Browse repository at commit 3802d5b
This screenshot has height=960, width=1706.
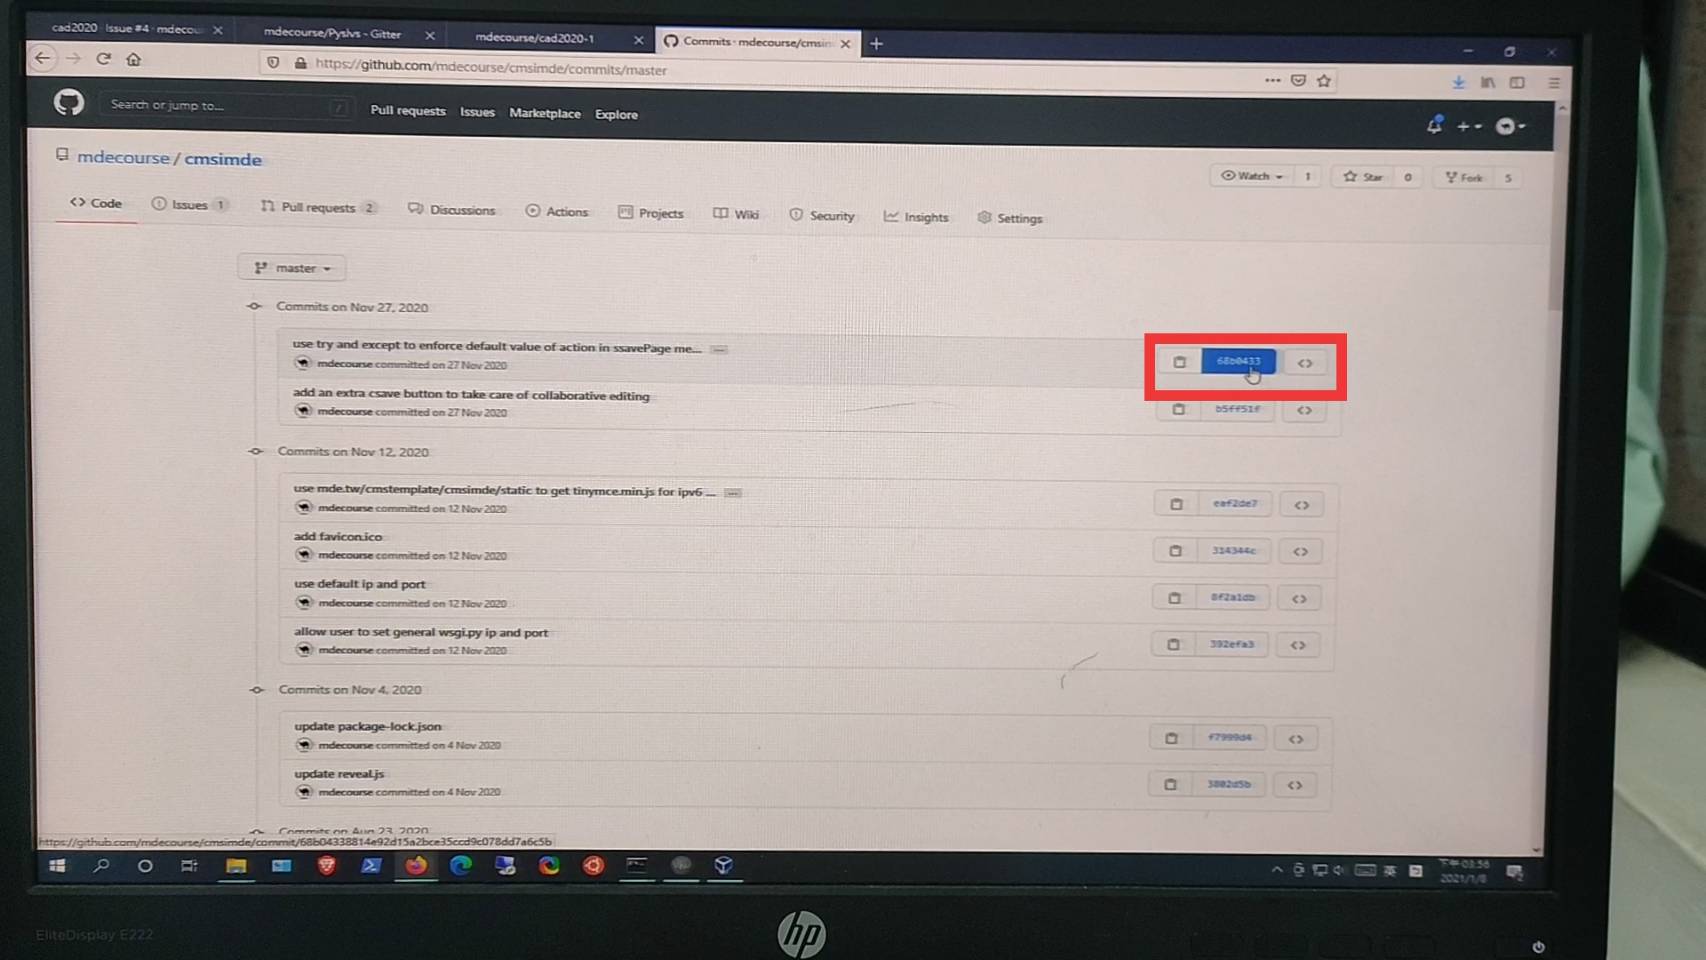(1295, 786)
